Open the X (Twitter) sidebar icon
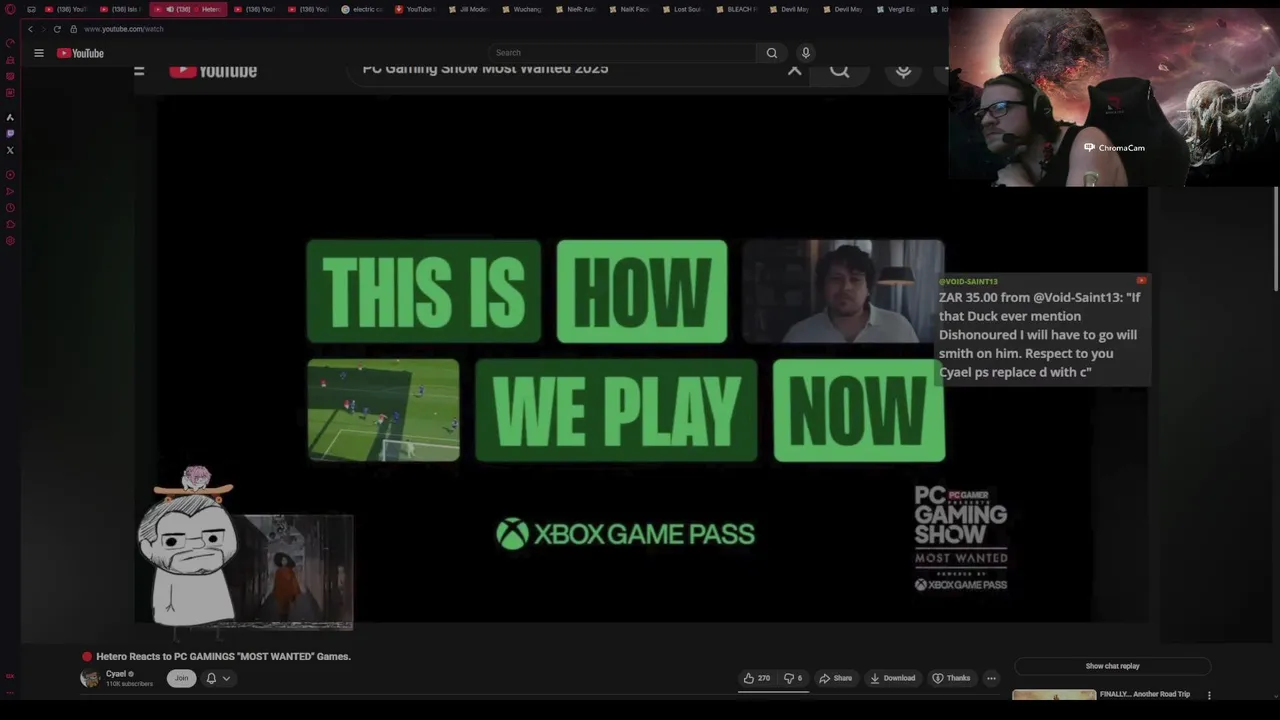The width and height of the screenshot is (1280, 720). pos(10,150)
